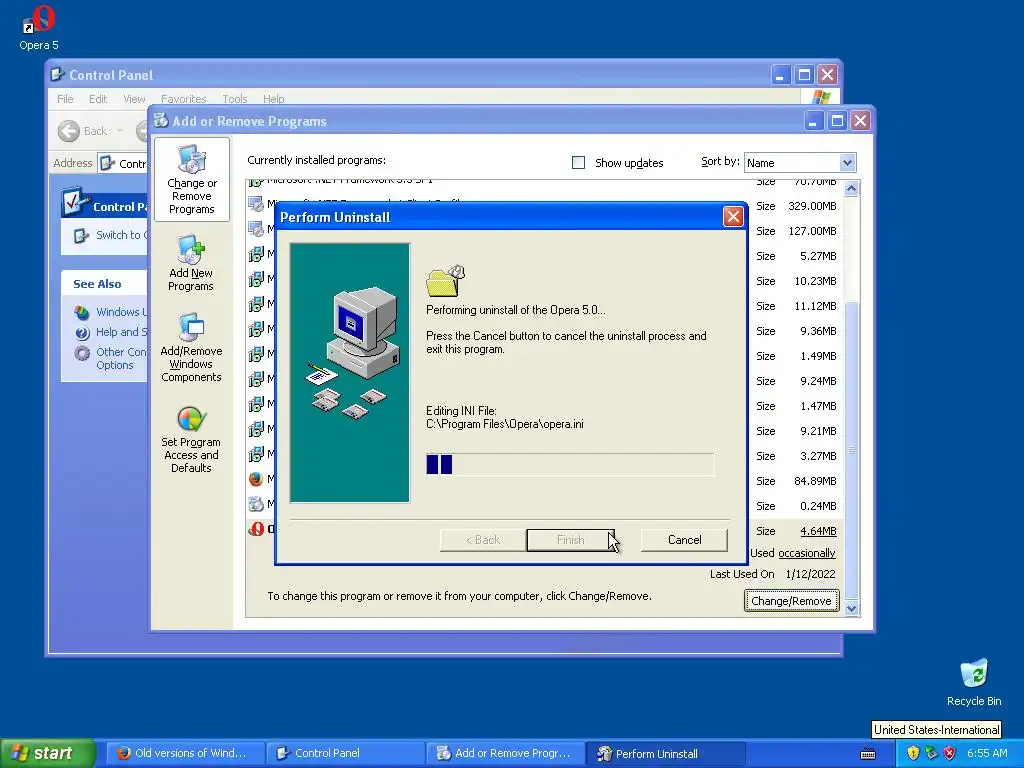Cancel the Opera uninstall process
Viewport: 1024px width, 768px height.
tap(684, 540)
